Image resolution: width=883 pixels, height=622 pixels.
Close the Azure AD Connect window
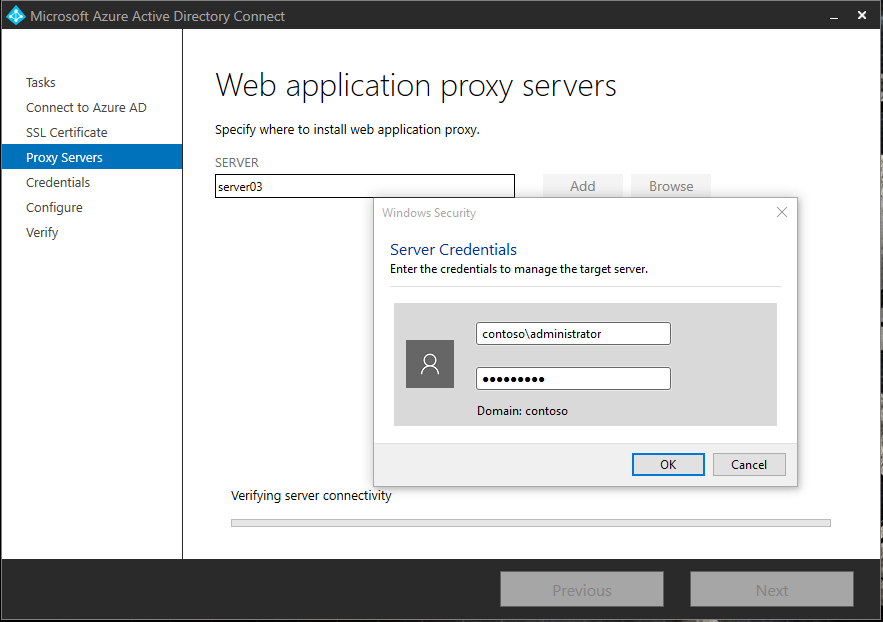[862, 15]
